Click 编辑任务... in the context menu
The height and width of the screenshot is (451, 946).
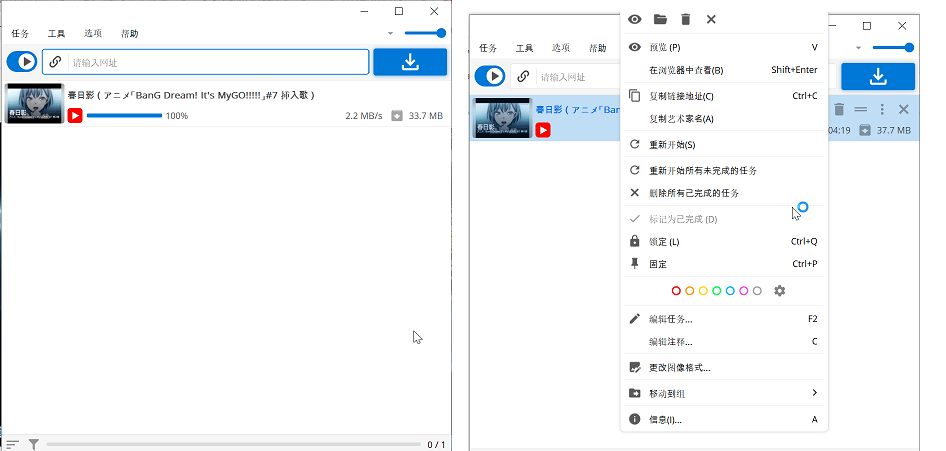click(x=670, y=319)
